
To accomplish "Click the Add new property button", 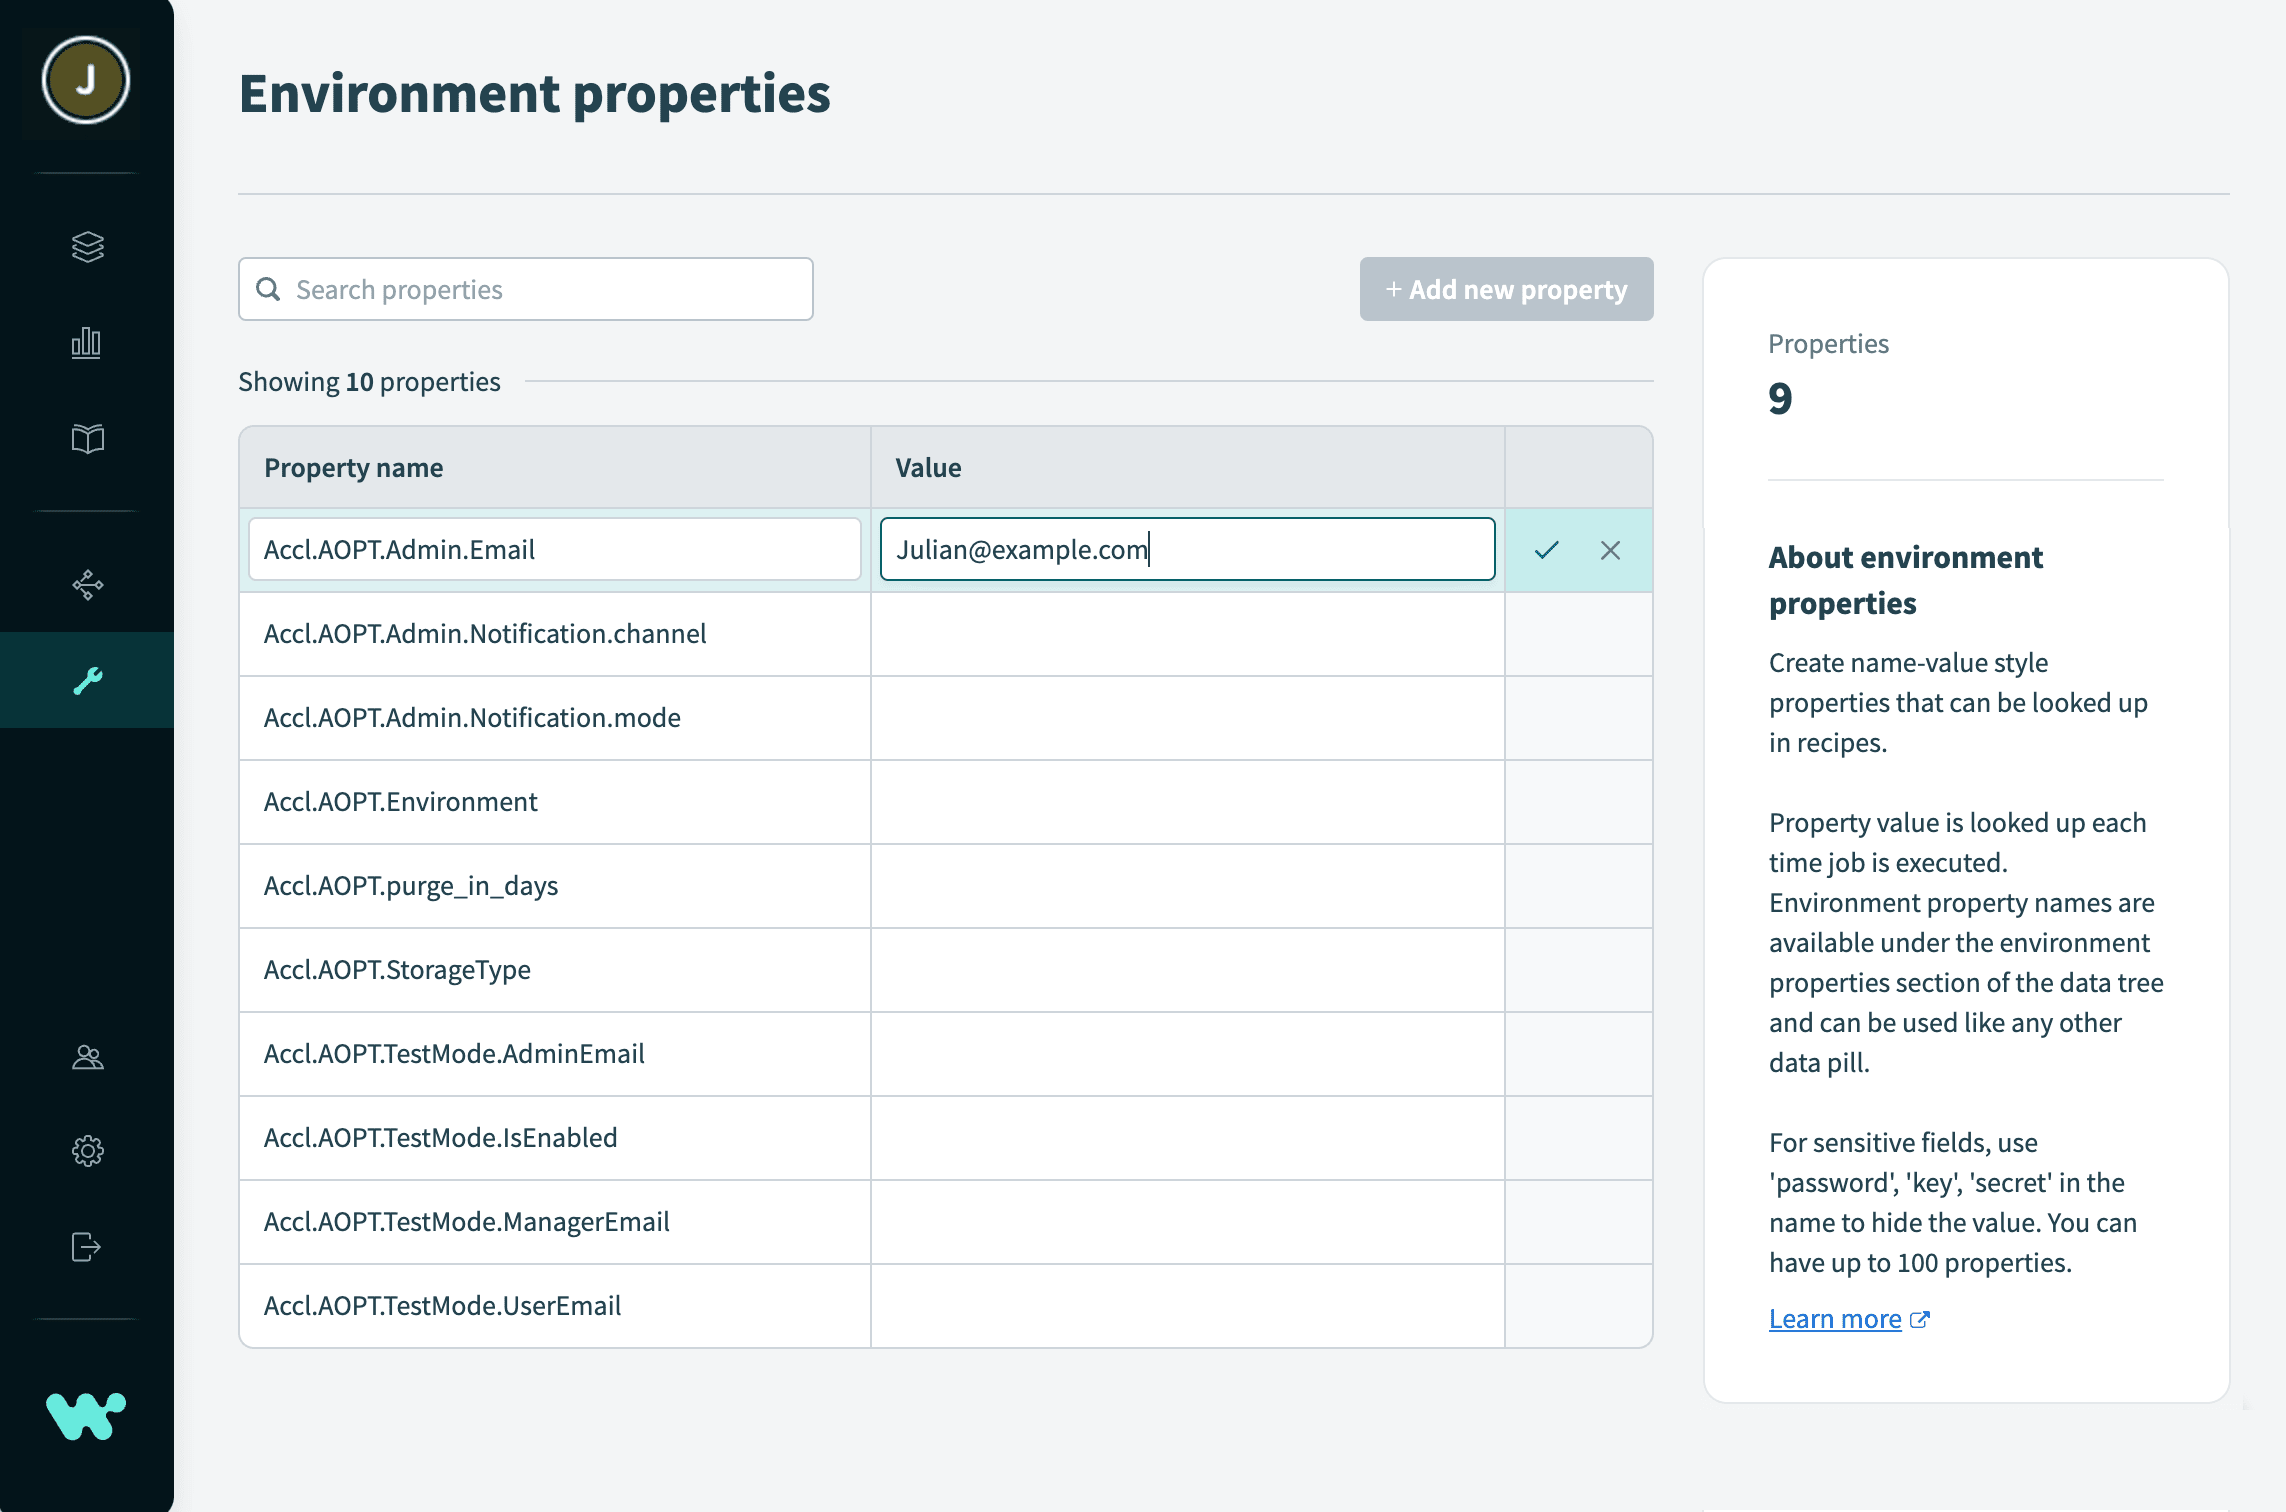I will (x=1505, y=289).
